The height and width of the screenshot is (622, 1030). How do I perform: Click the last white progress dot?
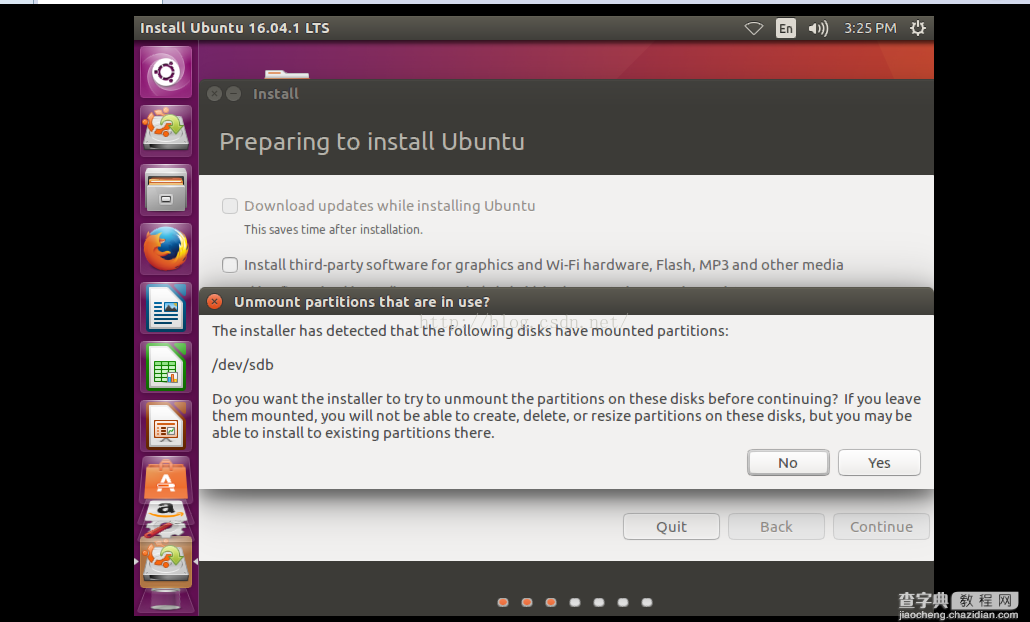[x=647, y=602]
